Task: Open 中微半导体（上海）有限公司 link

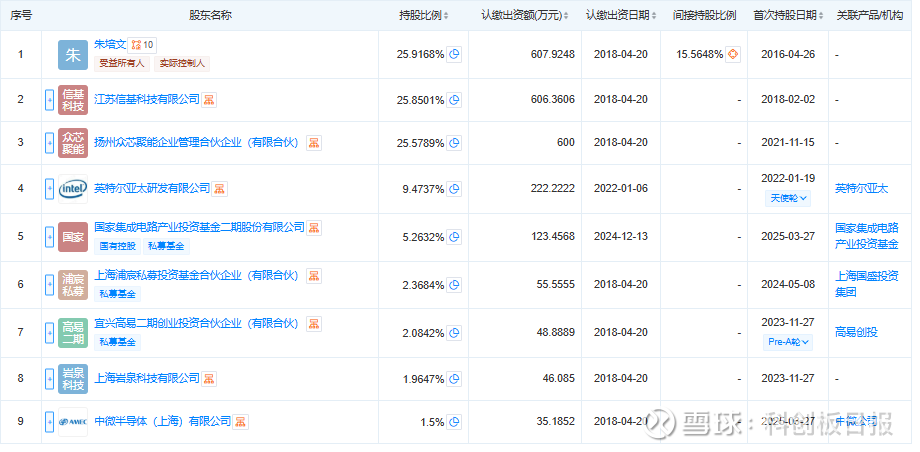Action: point(163,421)
